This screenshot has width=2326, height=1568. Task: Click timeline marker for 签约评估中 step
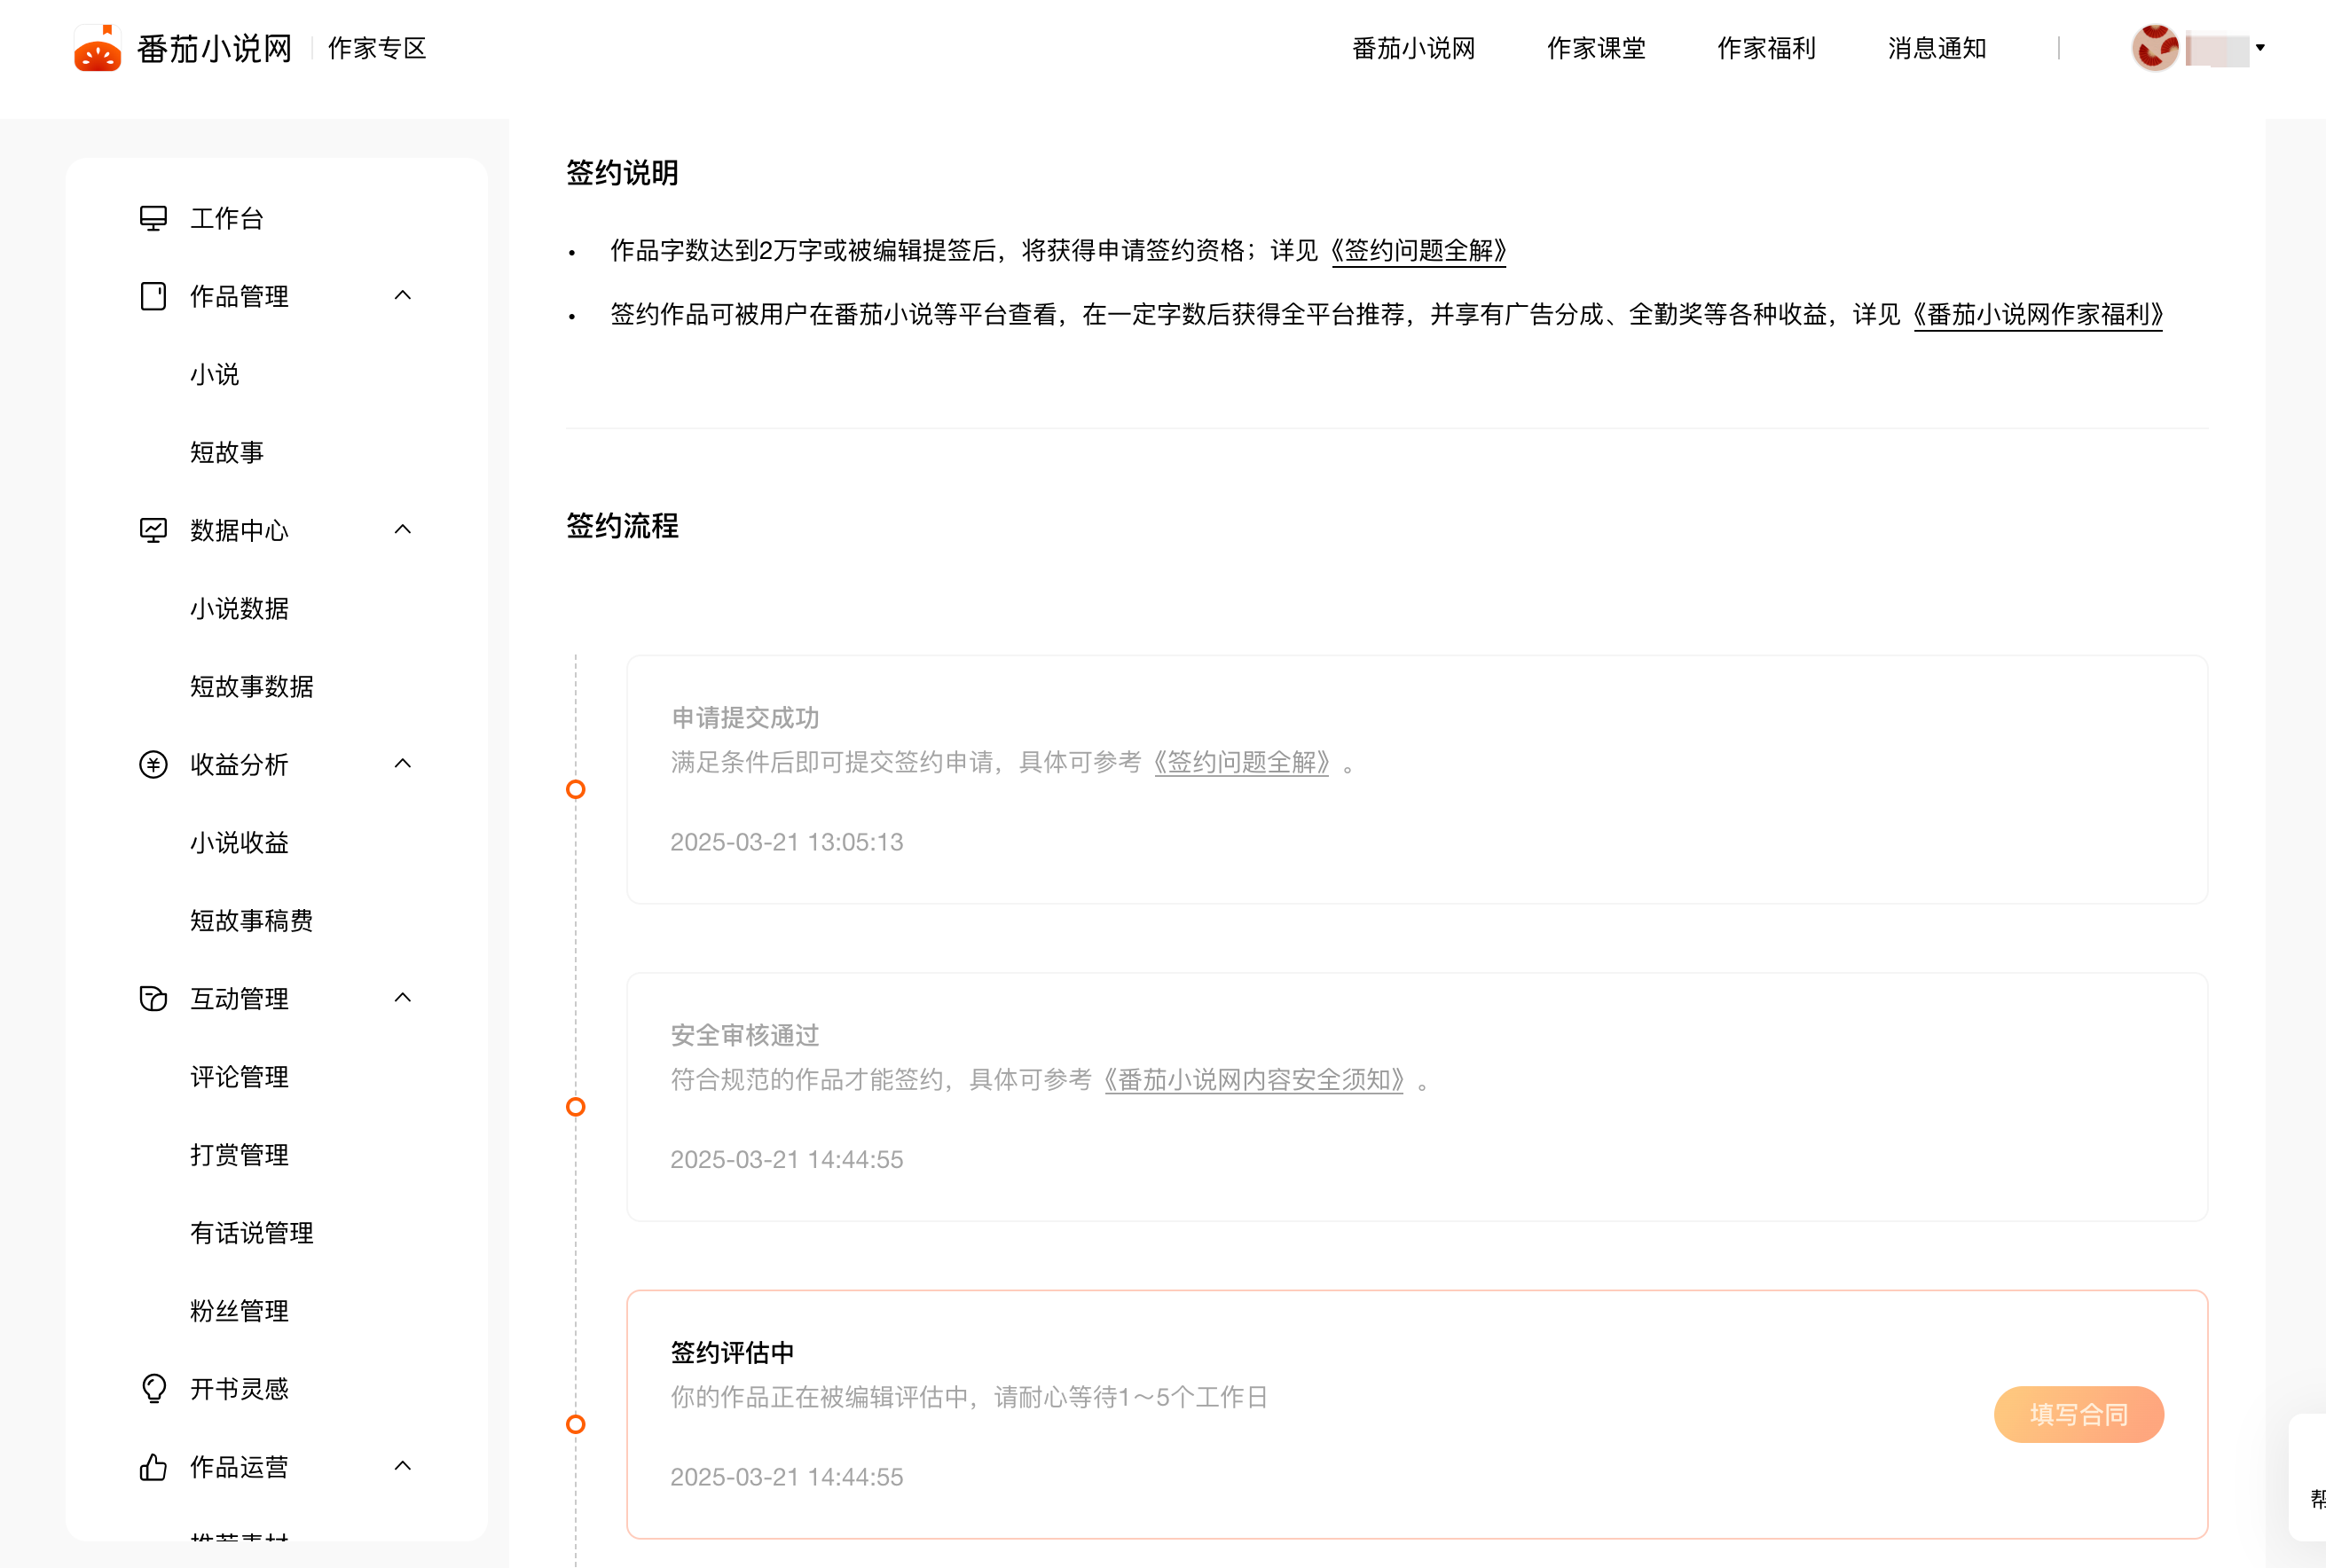[x=576, y=1424]
